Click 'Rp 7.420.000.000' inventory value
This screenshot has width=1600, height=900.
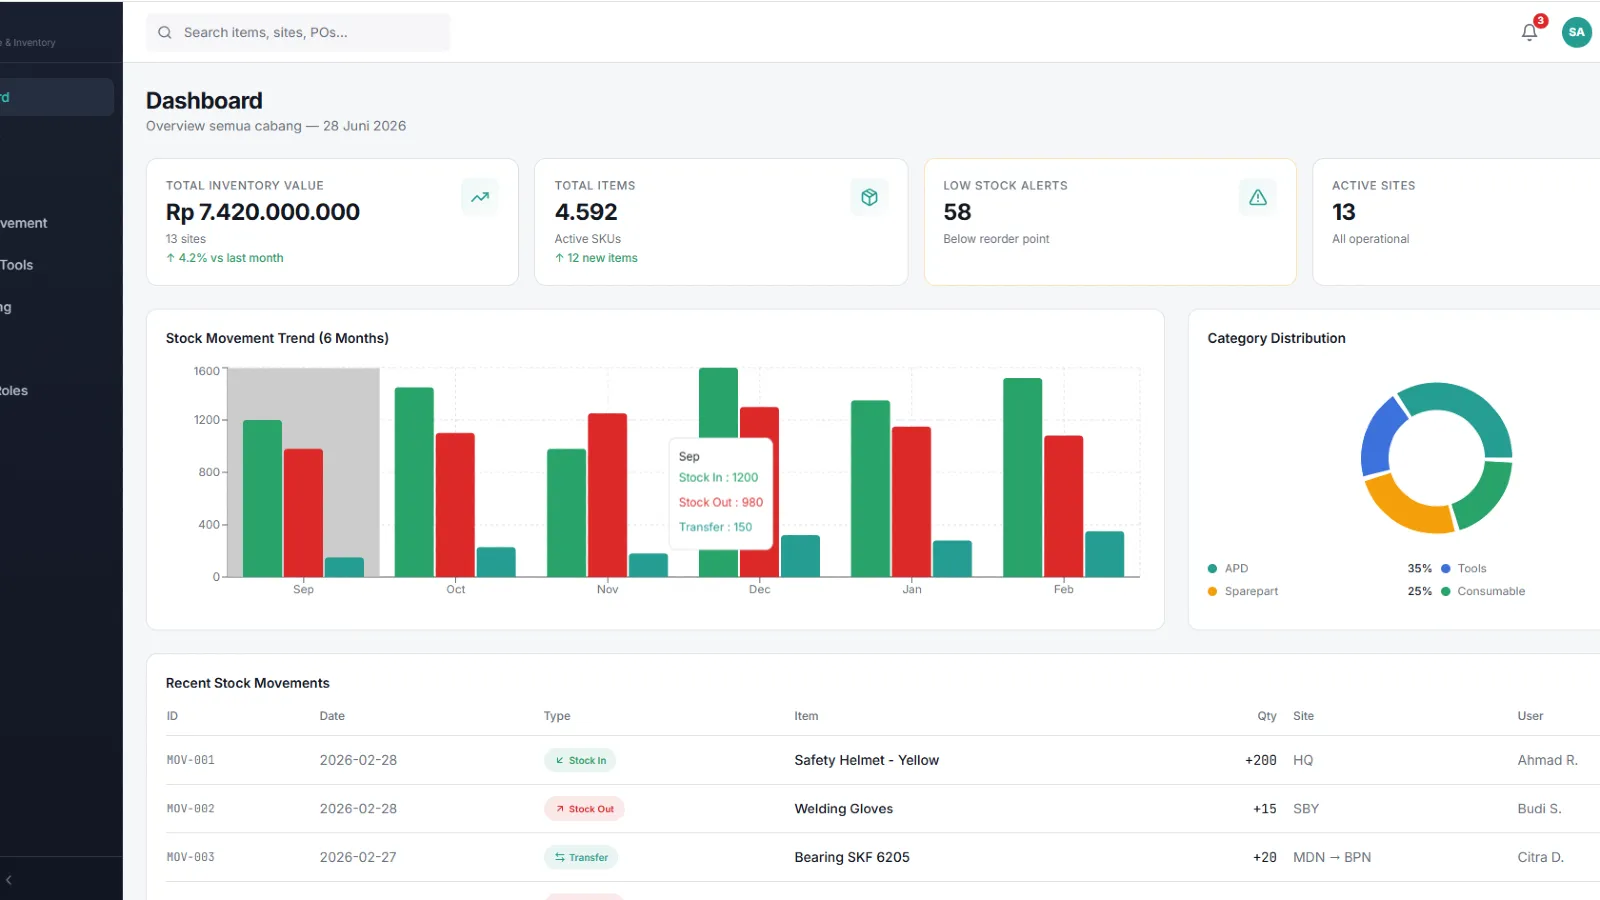point(263,212)
